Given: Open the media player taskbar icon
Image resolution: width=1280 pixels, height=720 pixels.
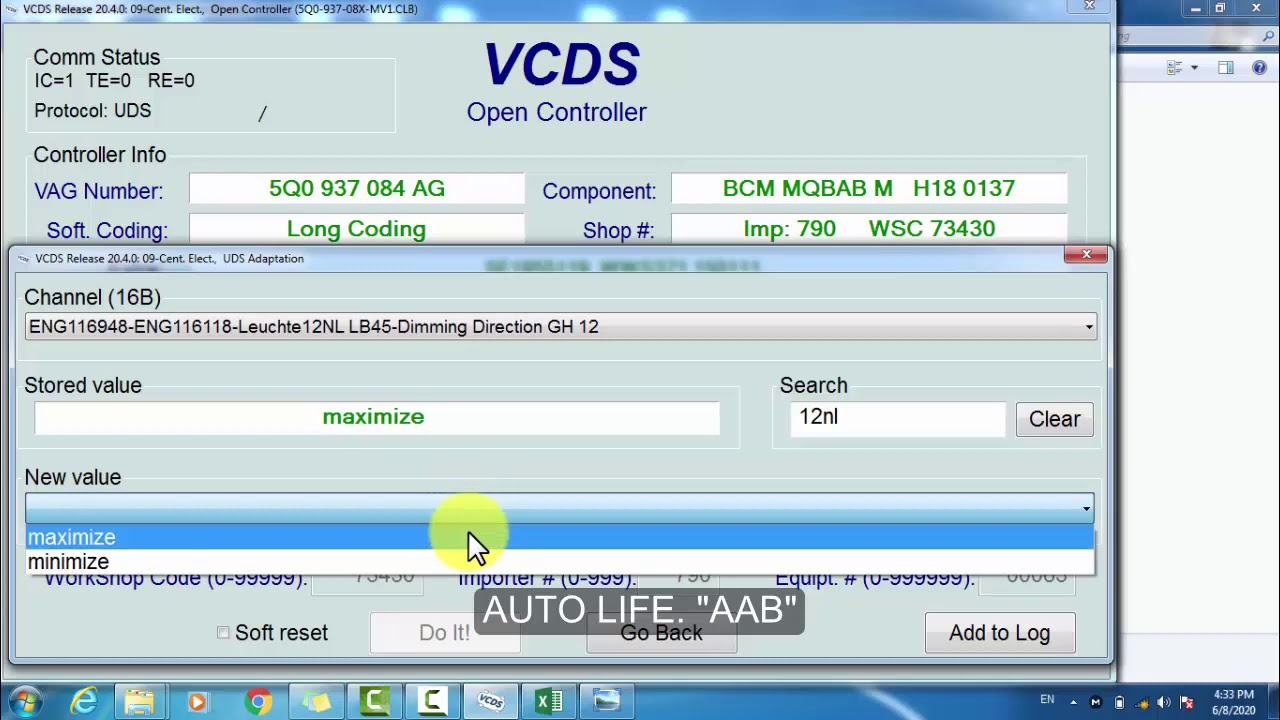Looking at the screenshot, I should pos(197,701).
